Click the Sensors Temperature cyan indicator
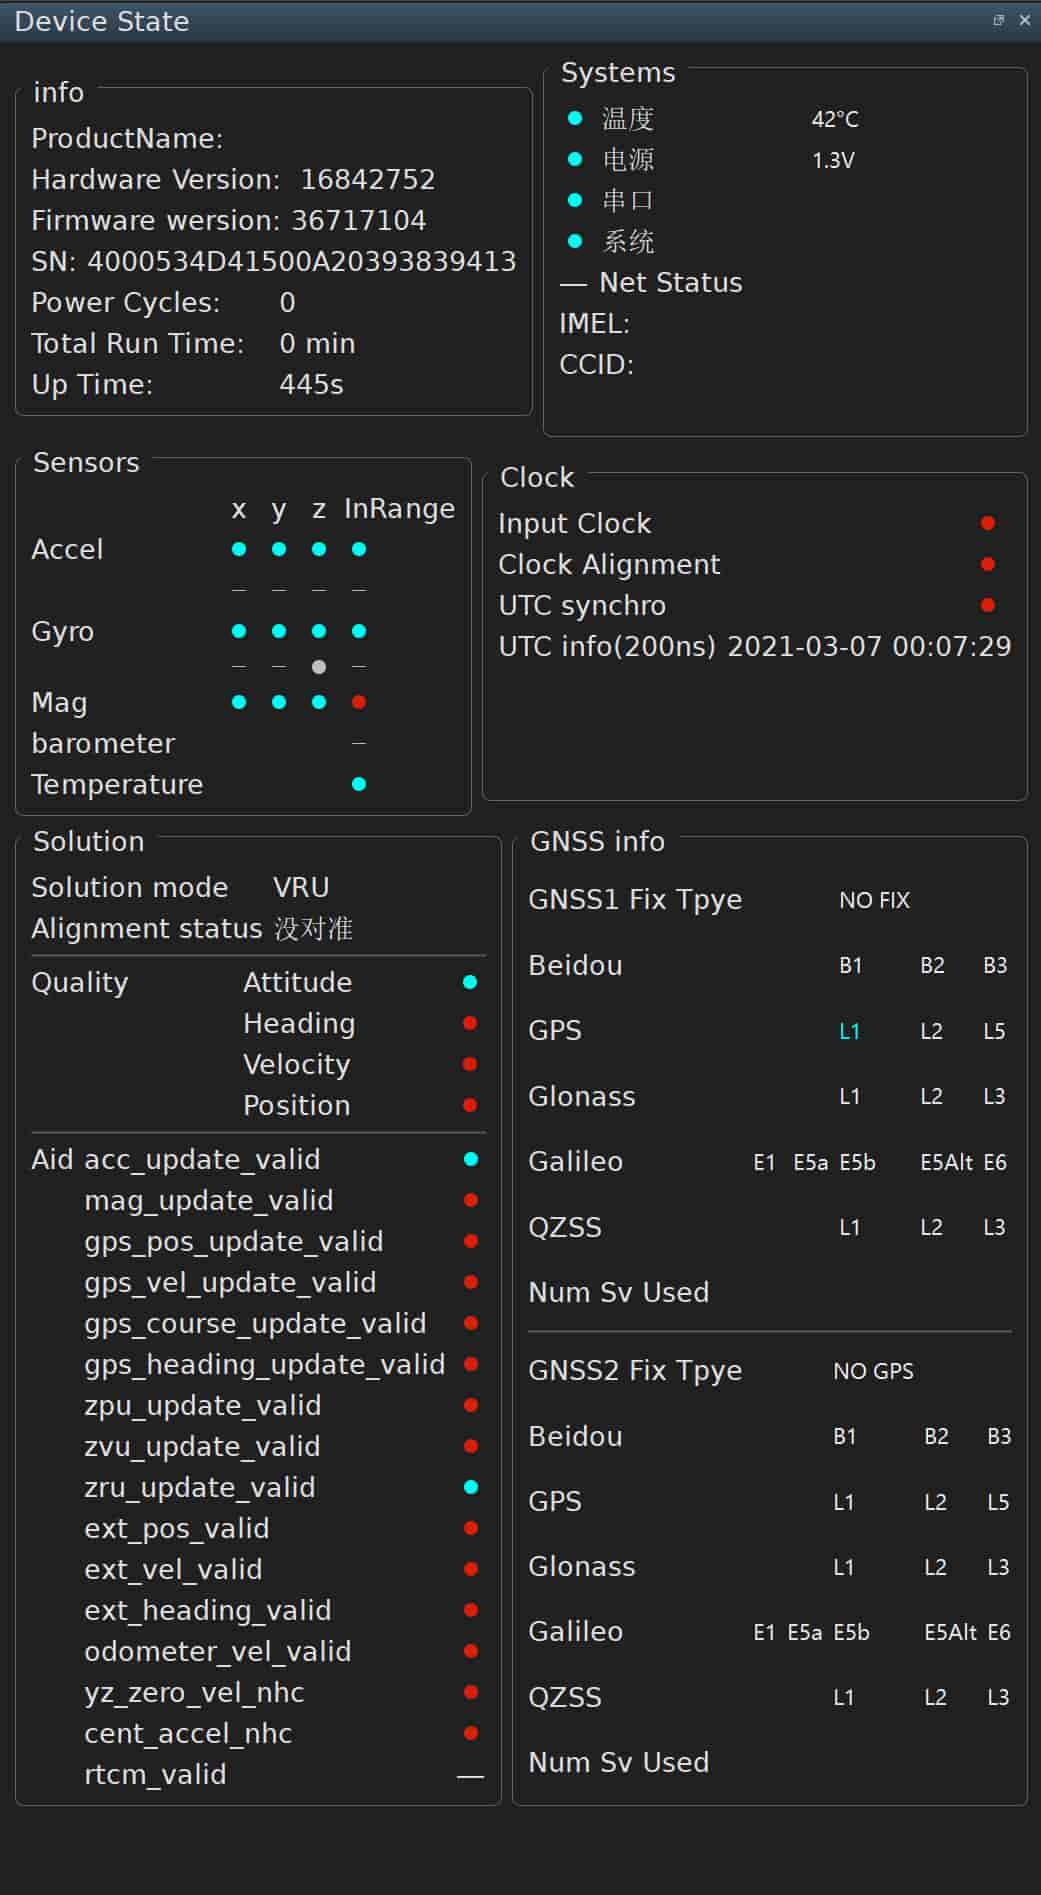The image size is (1041, 1895). [x=359, y=784]
